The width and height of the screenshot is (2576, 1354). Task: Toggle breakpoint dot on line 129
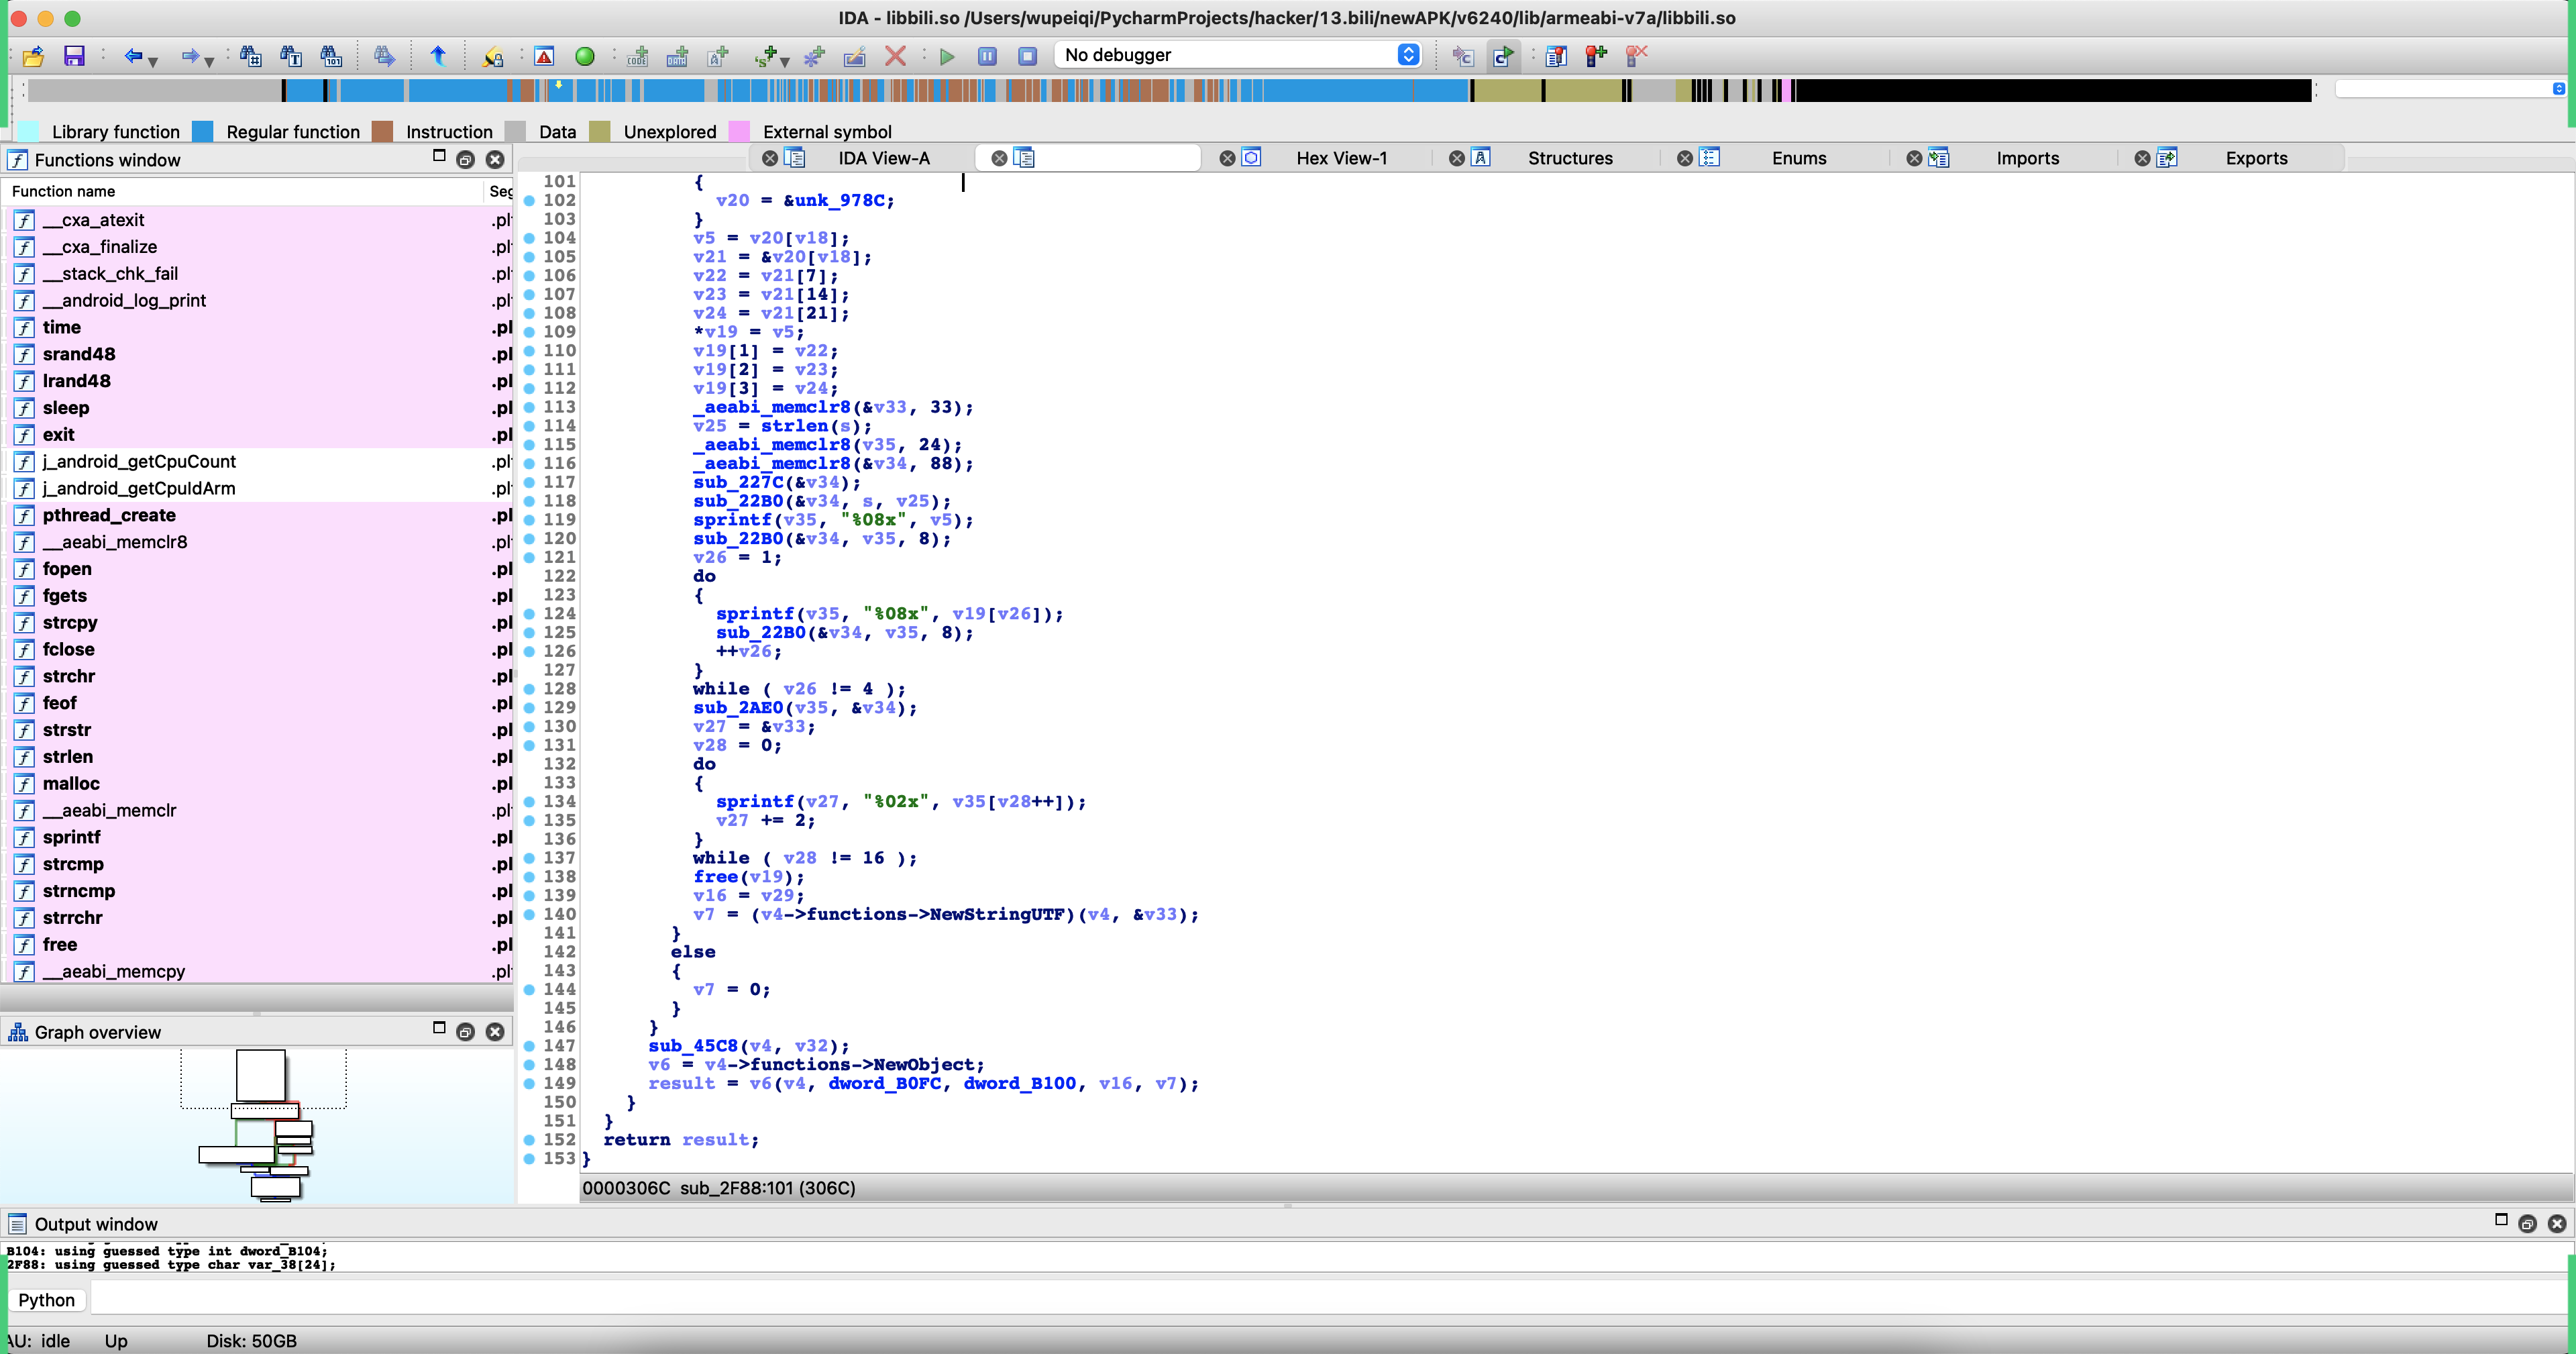tap(529, 708)
